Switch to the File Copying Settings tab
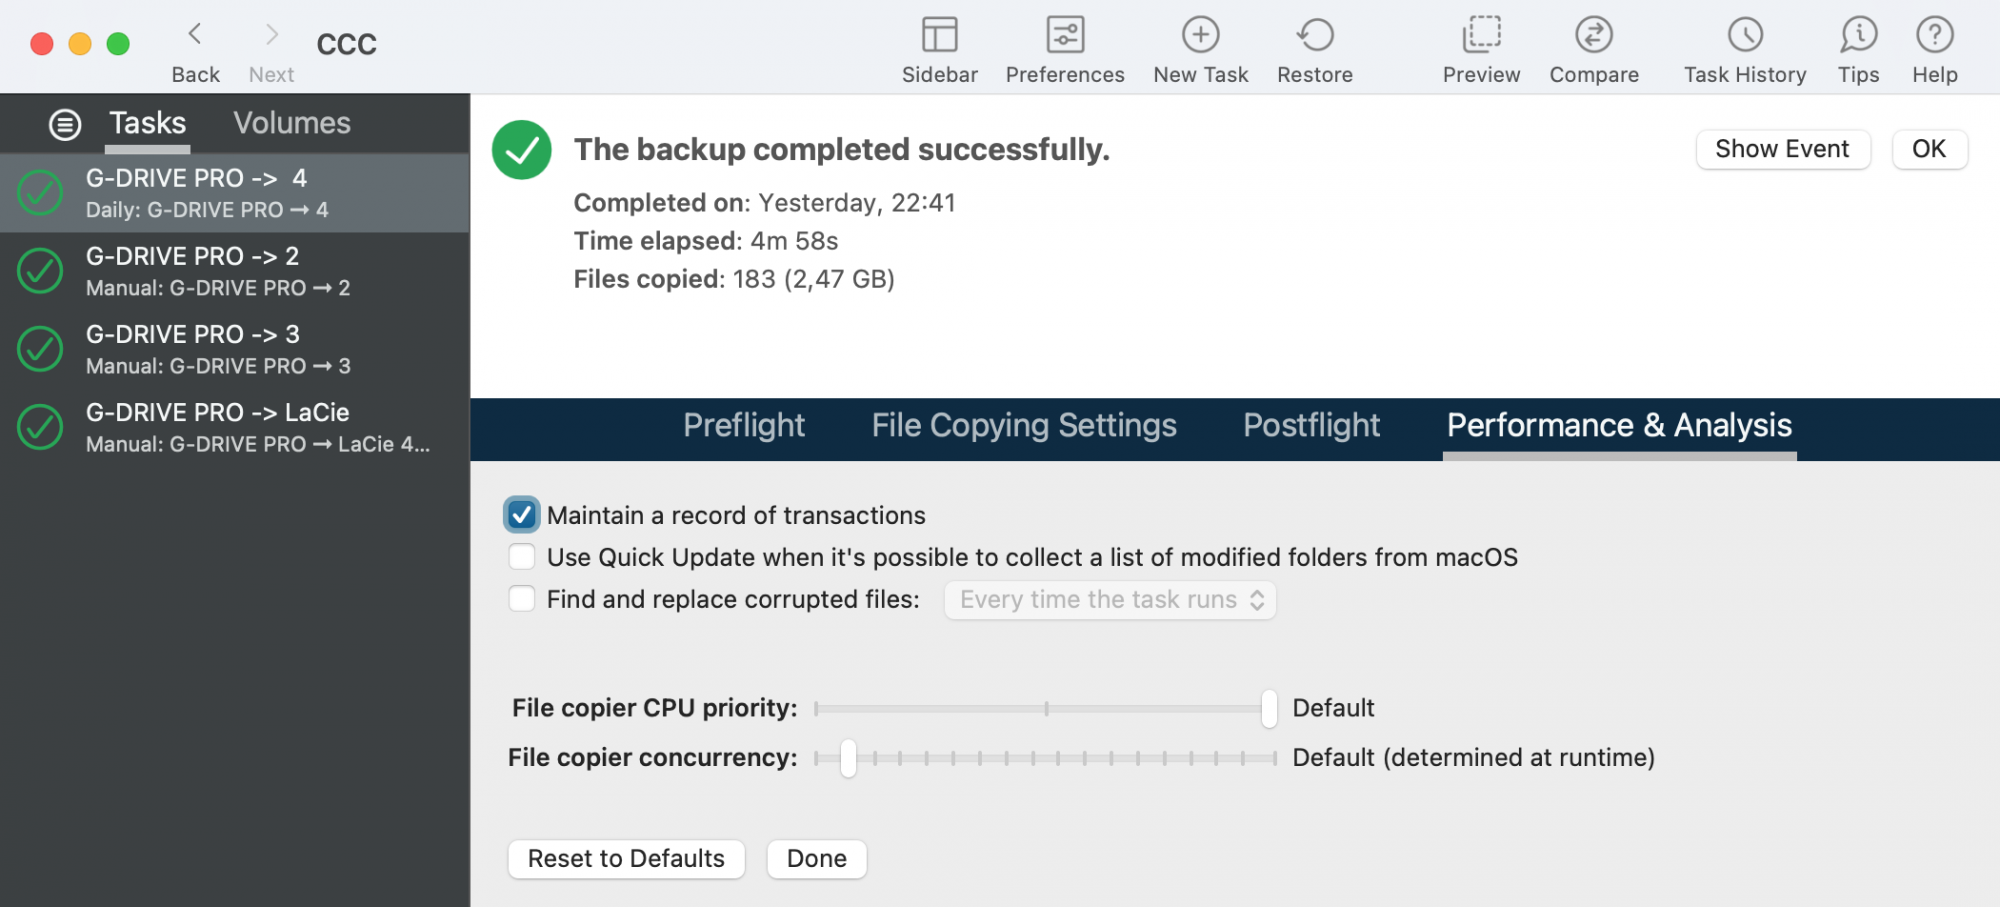This screenshot has width=2000, height=907. click(1023, 426)
